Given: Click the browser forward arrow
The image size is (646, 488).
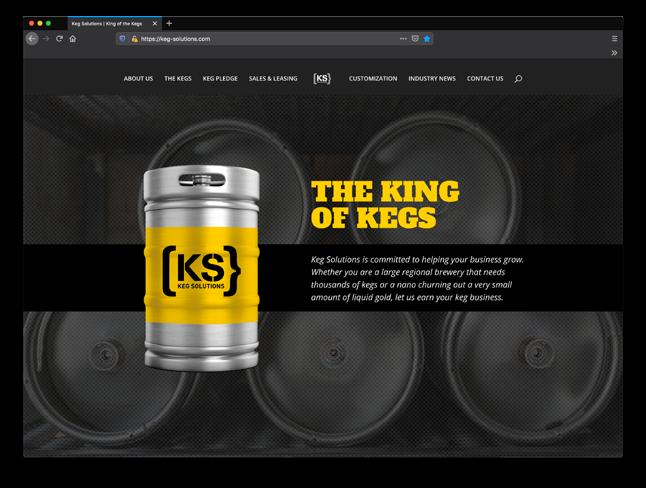Looking at the screenshot, I should click(x=46, y=39).
